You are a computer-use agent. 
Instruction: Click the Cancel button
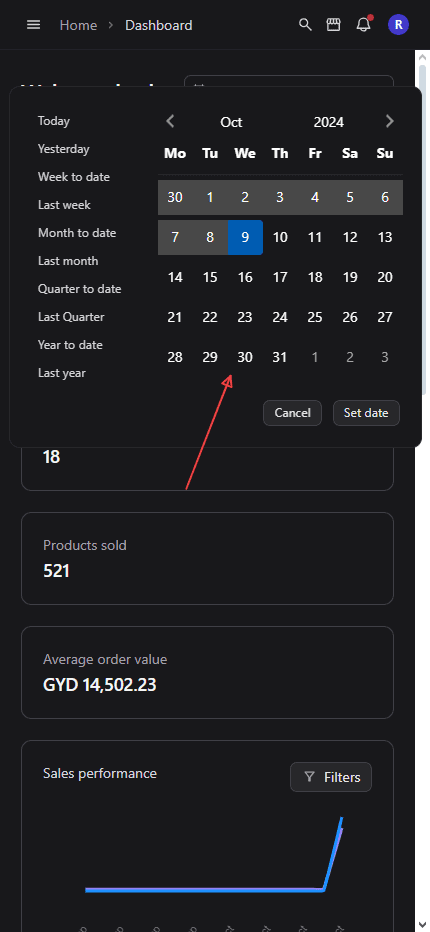coord(293,413)
